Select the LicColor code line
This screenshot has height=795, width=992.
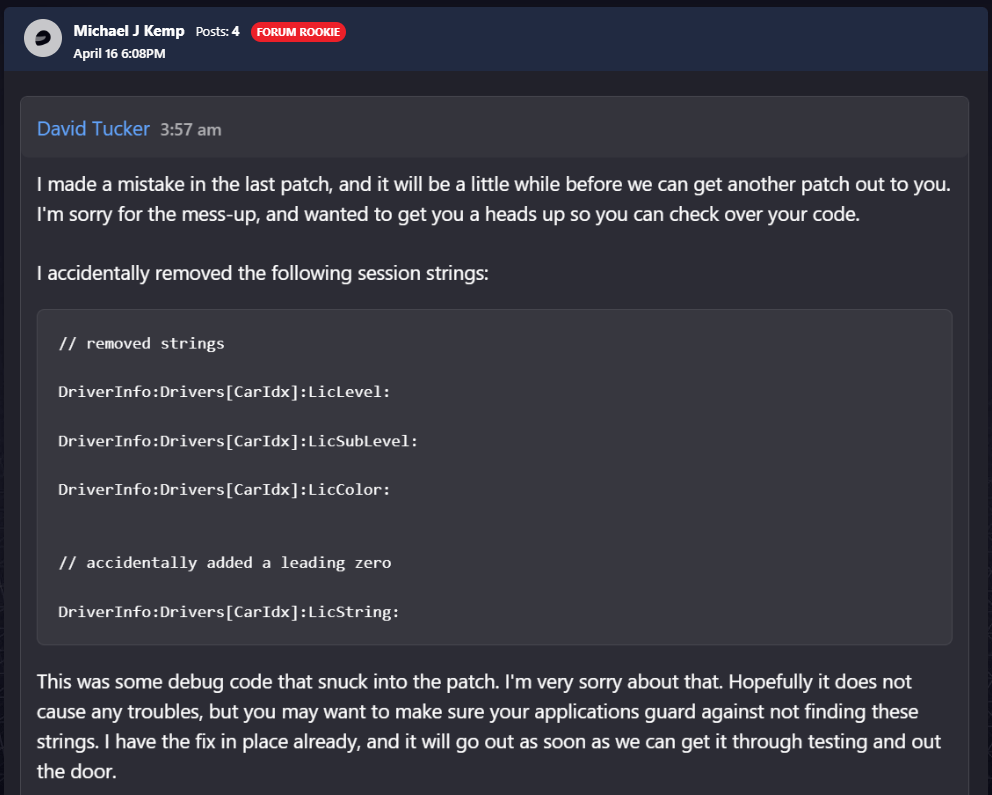coord(224,490)
